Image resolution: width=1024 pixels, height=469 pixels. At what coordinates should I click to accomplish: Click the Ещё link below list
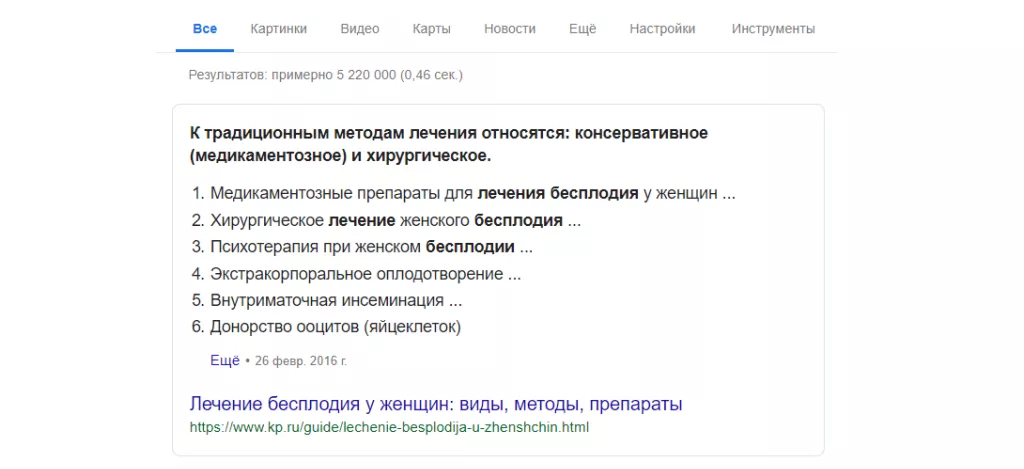click(x=225, y=361)
